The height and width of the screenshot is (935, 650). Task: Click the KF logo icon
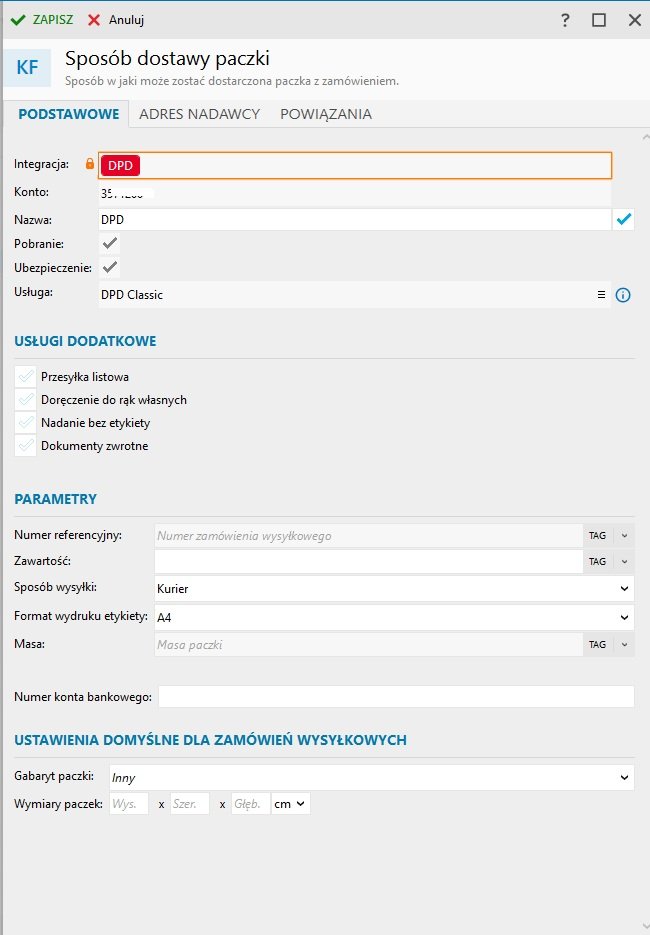tap(27, 68)
